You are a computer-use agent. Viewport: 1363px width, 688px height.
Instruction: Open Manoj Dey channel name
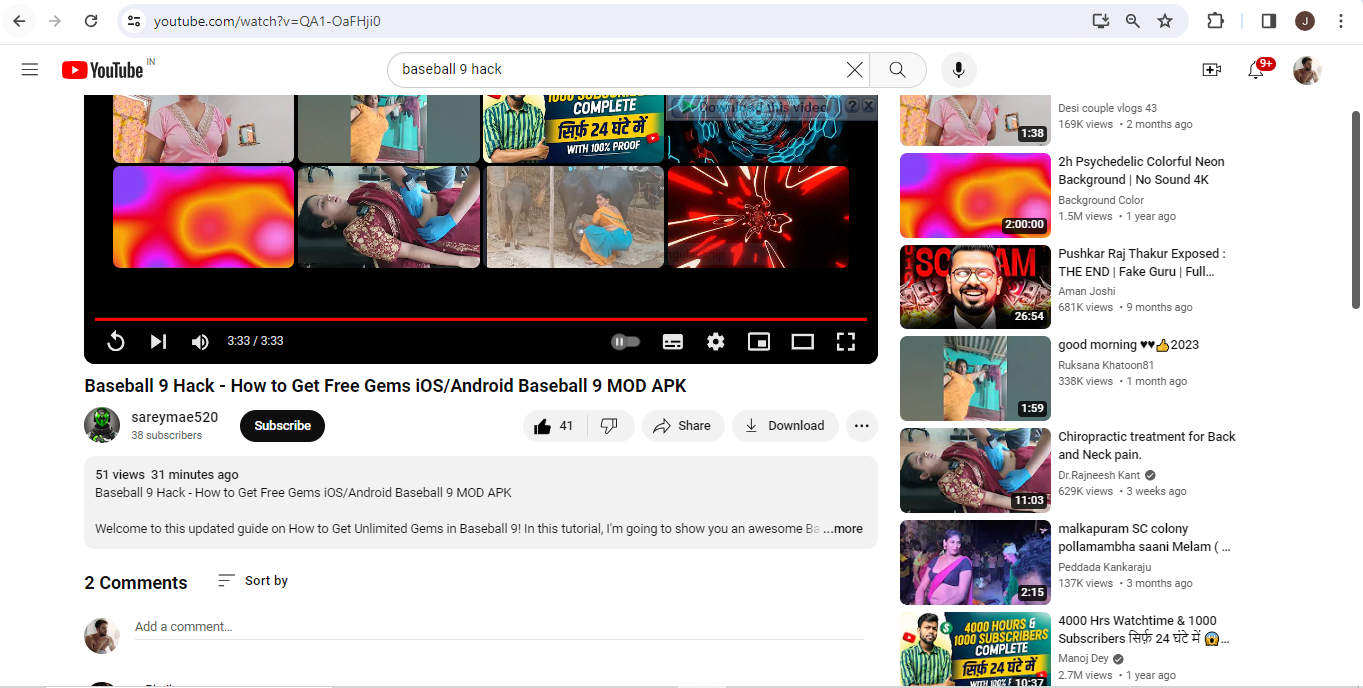point(1084,659)
